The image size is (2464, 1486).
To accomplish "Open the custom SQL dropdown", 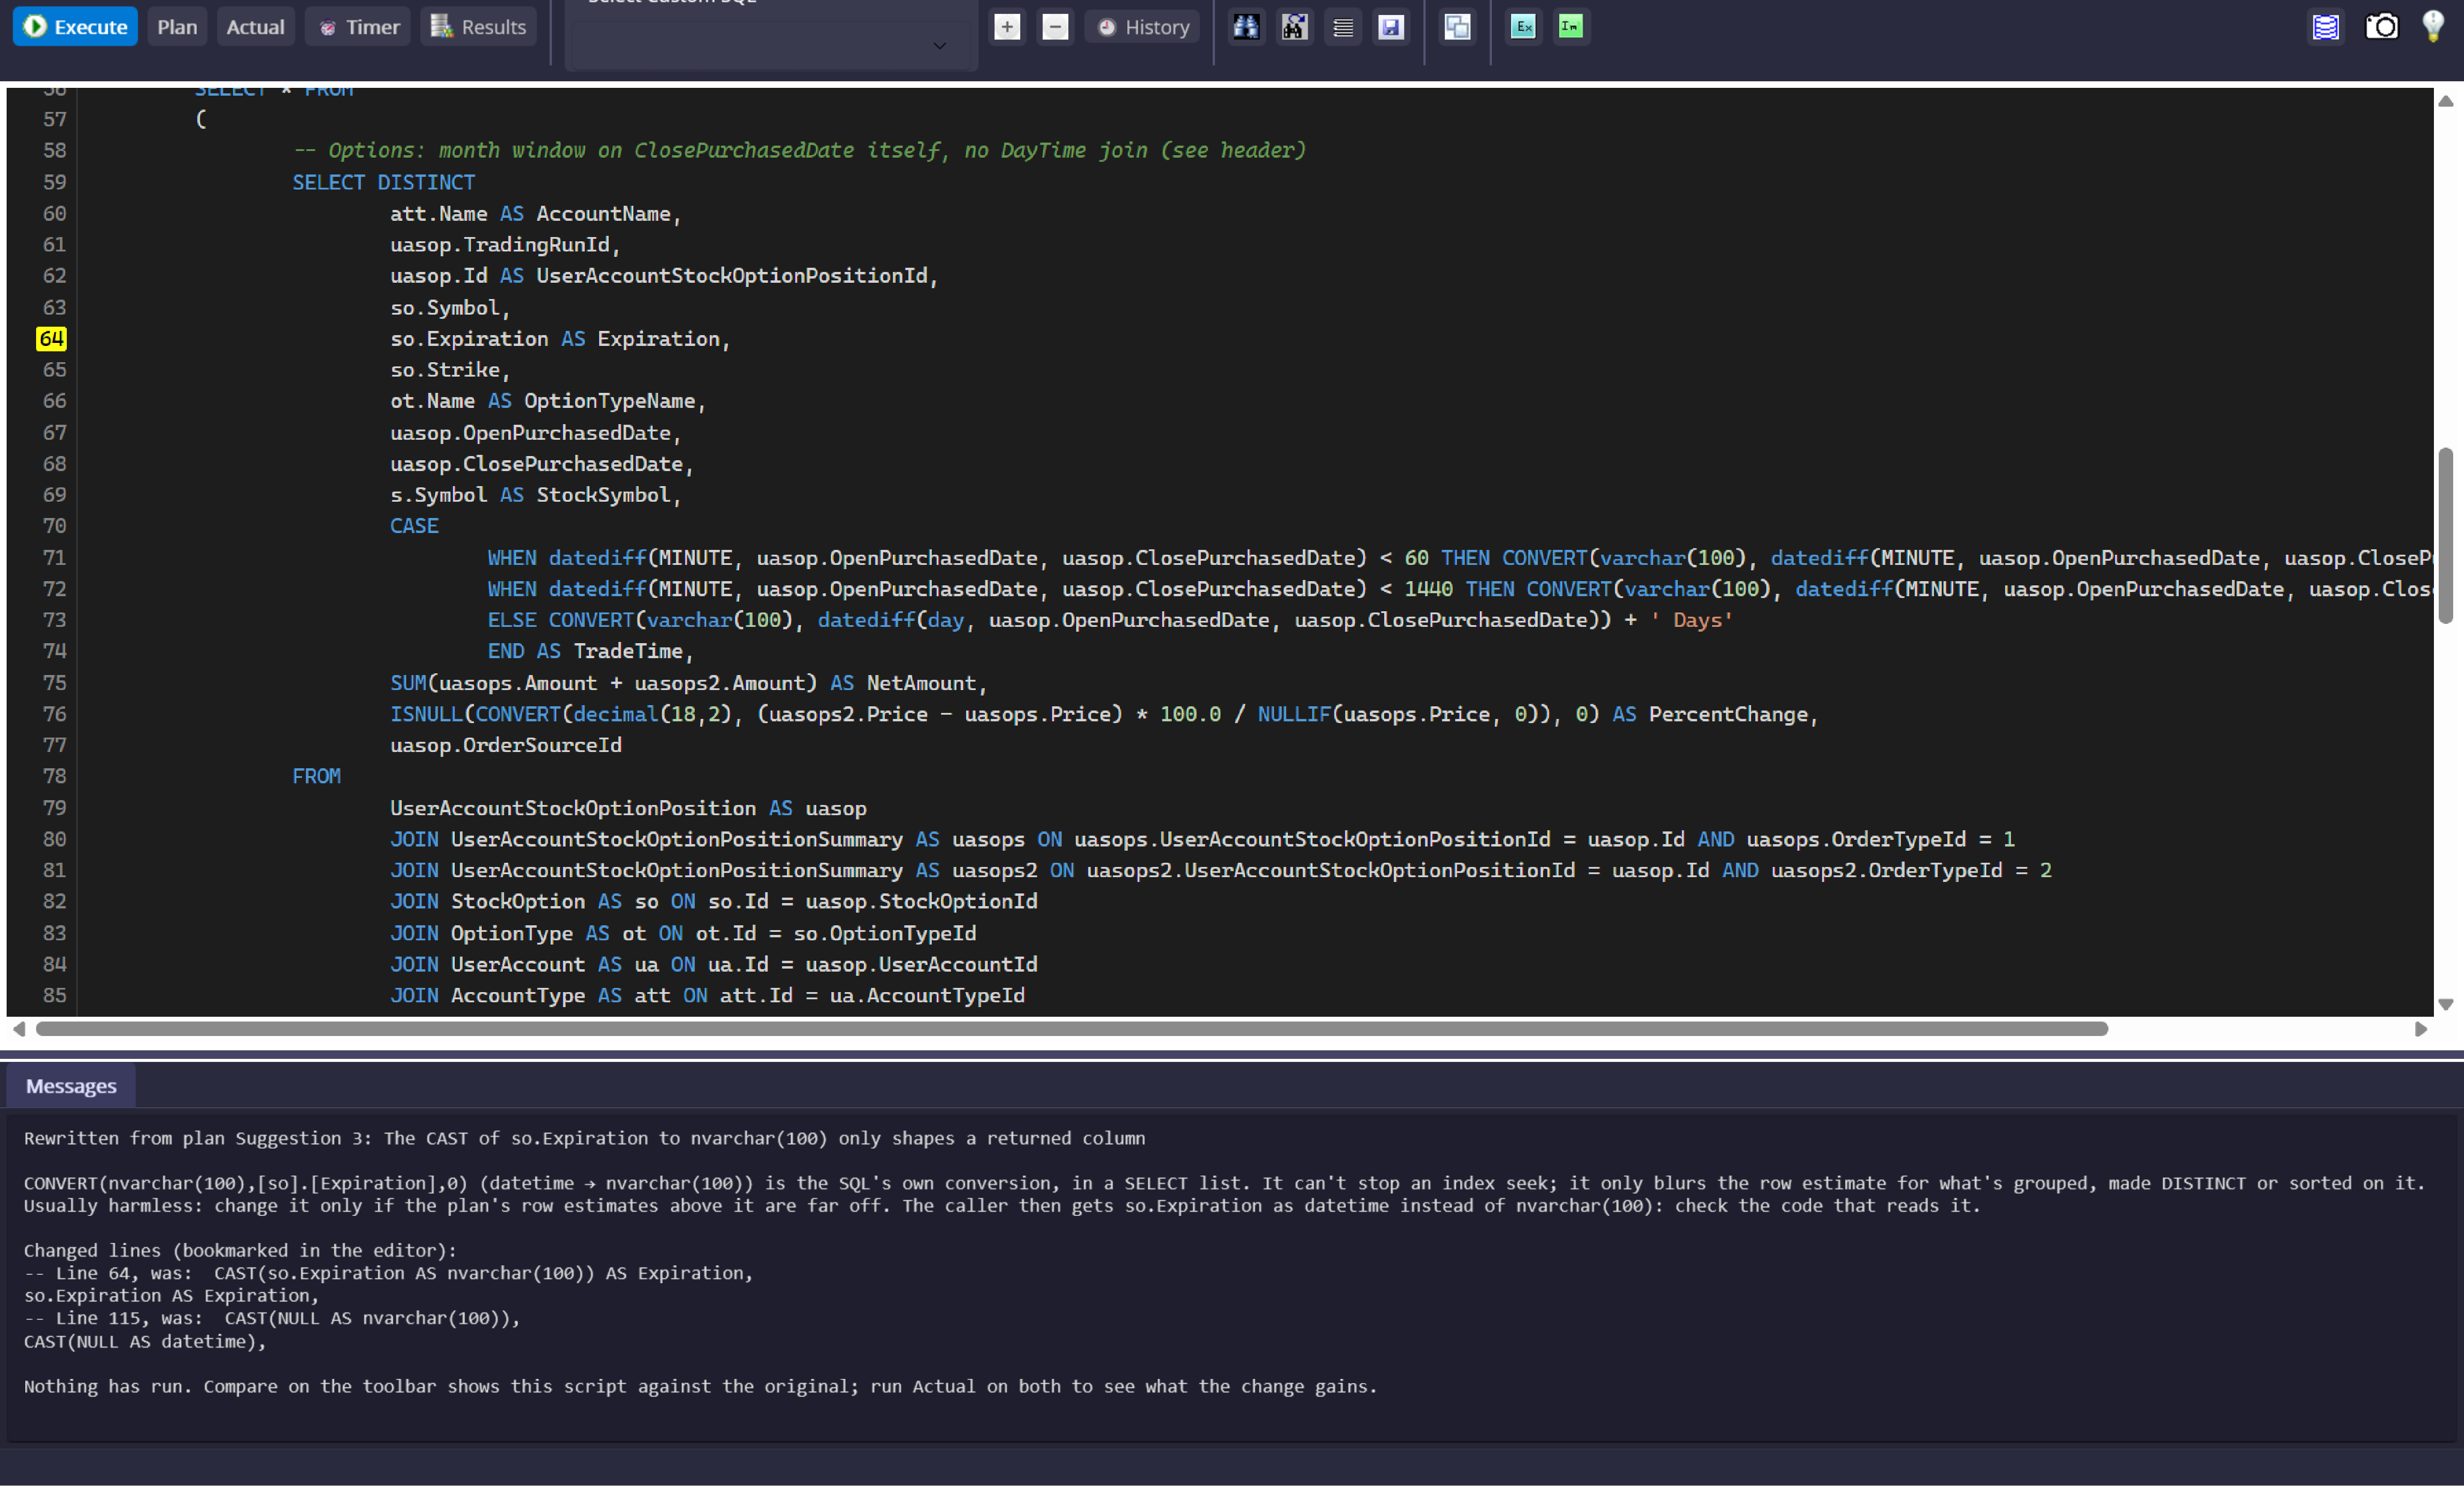I will 771,35.
